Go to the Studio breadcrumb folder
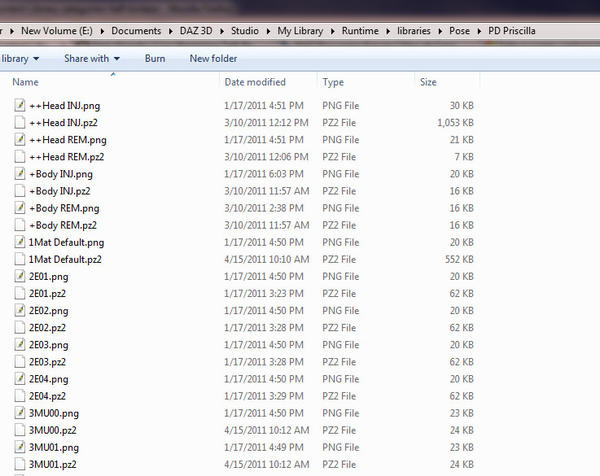600x476 pixels. pos(245,31)
